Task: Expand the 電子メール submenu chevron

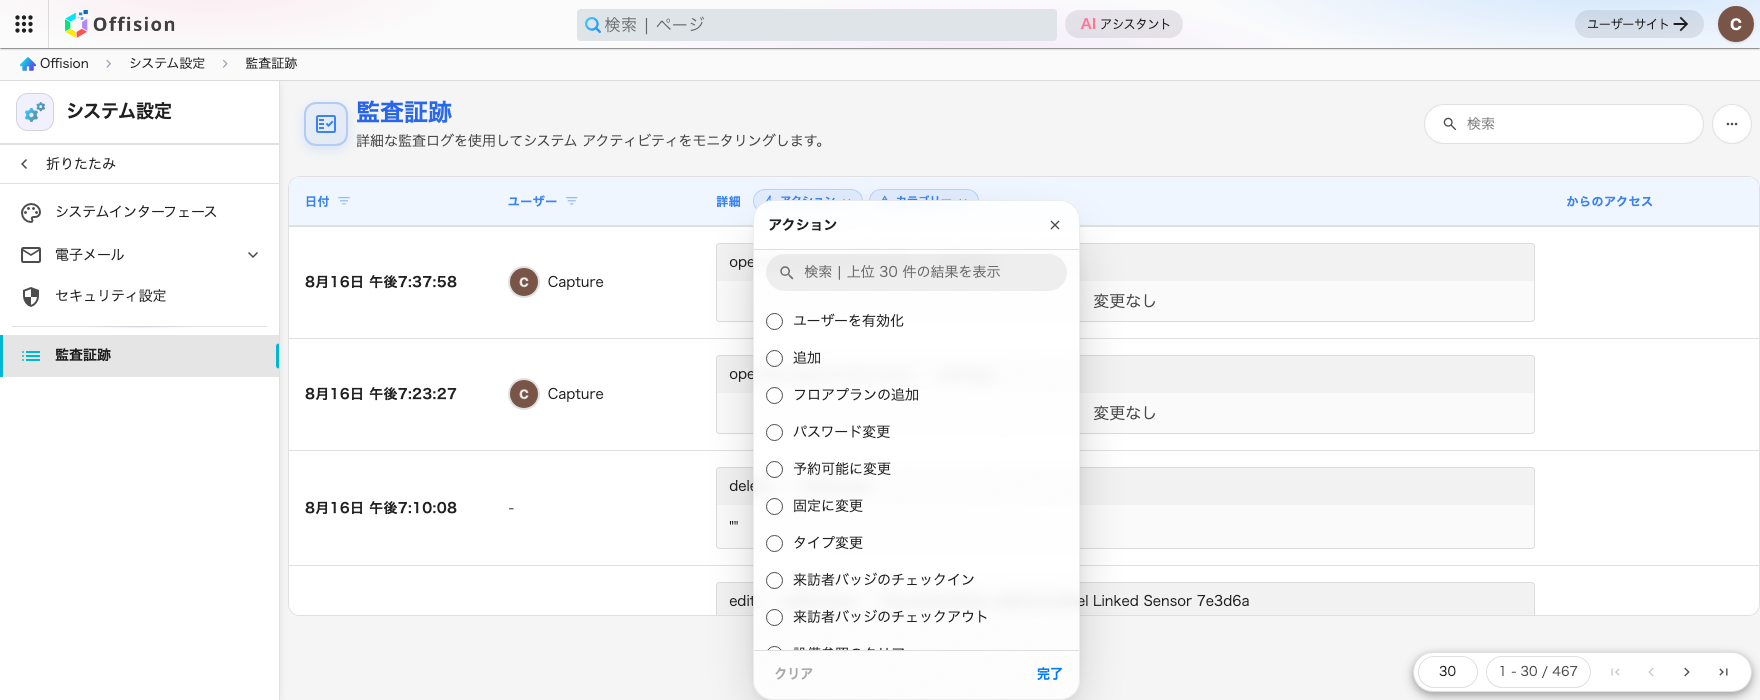Action: click(253, 255)
